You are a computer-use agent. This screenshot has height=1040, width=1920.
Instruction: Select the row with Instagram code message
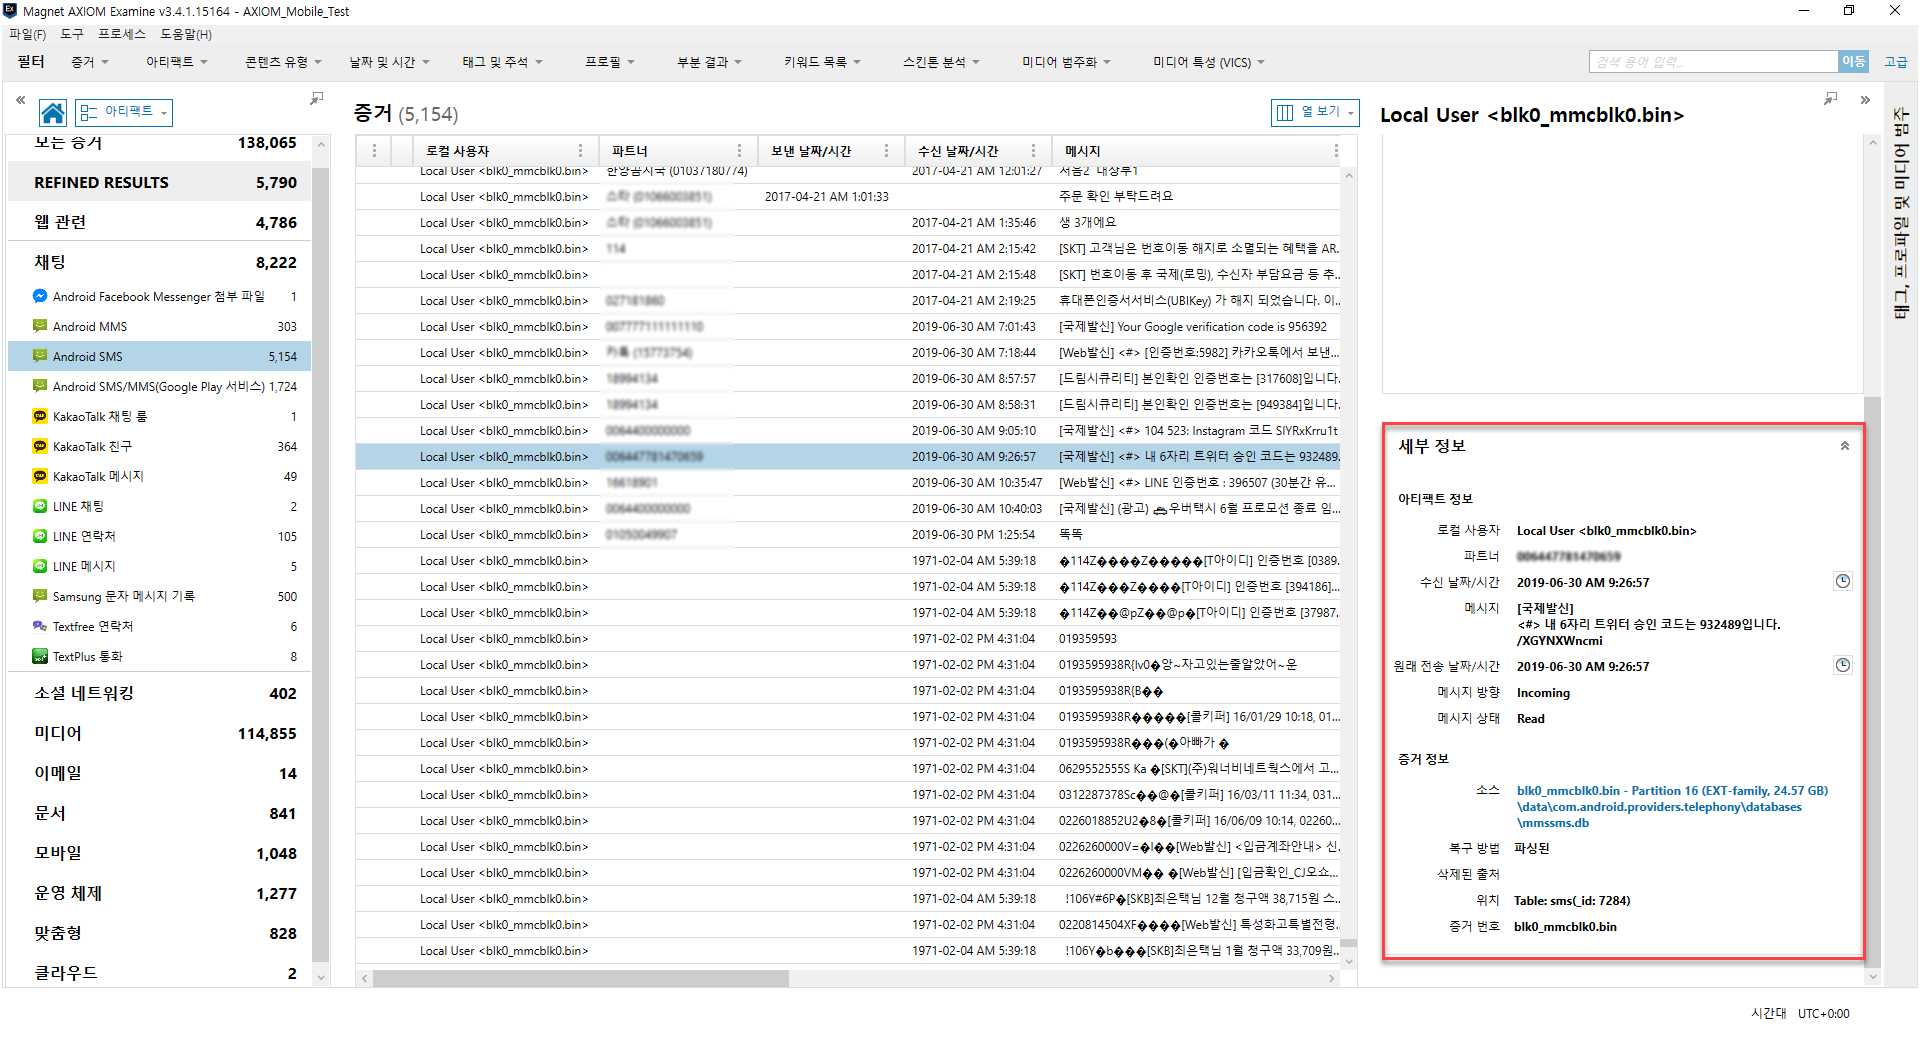click(x=848, y=430)
